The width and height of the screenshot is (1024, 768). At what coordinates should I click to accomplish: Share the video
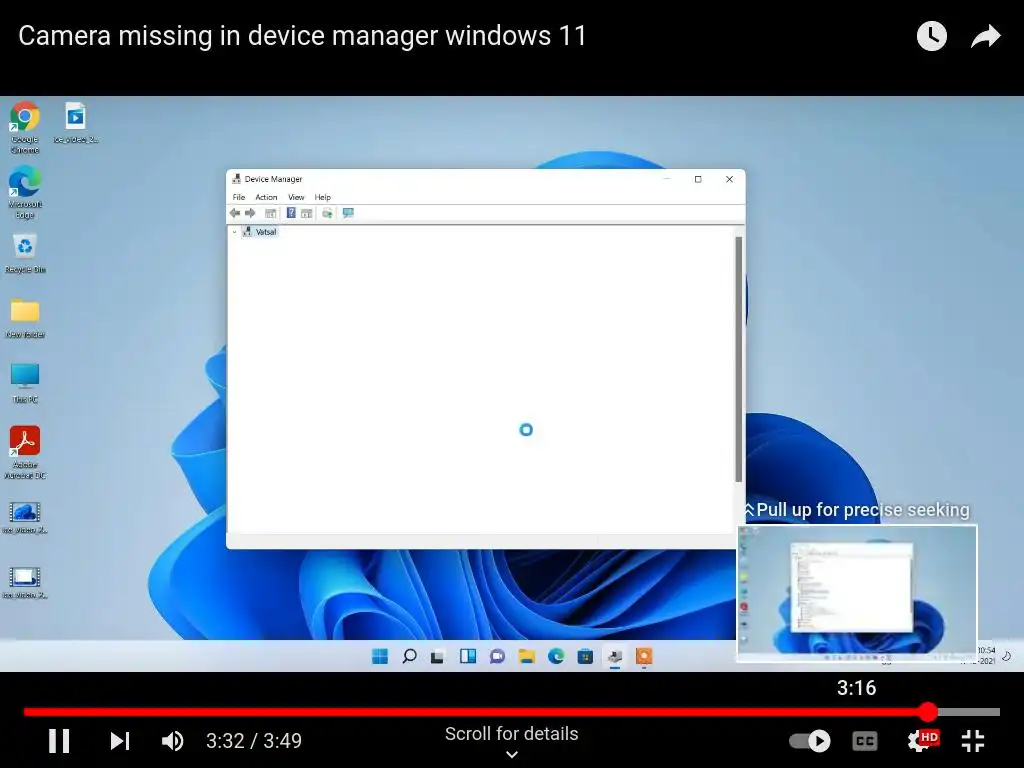click(x=985, y=36)
